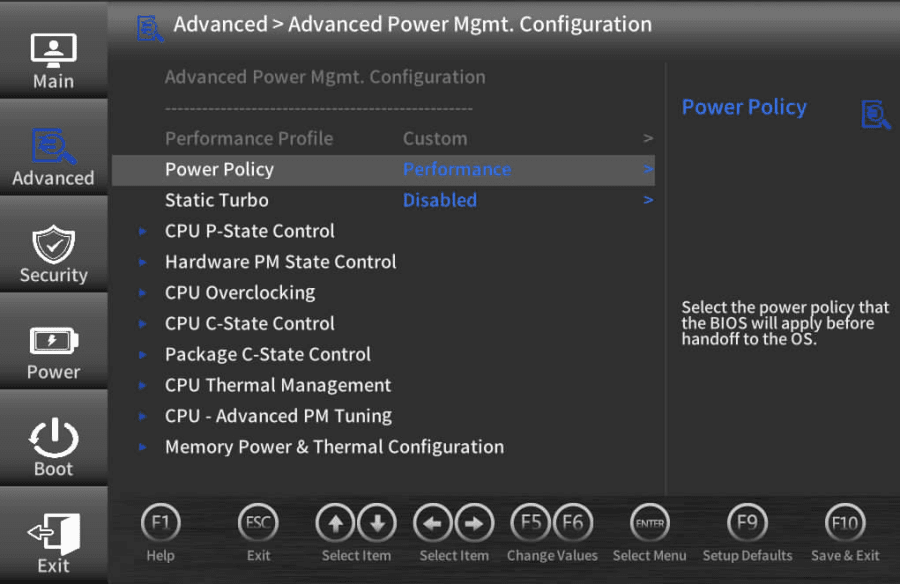Screen dimensions: 900x584
Task: Go to the Boot section icon
Action: 53,438
